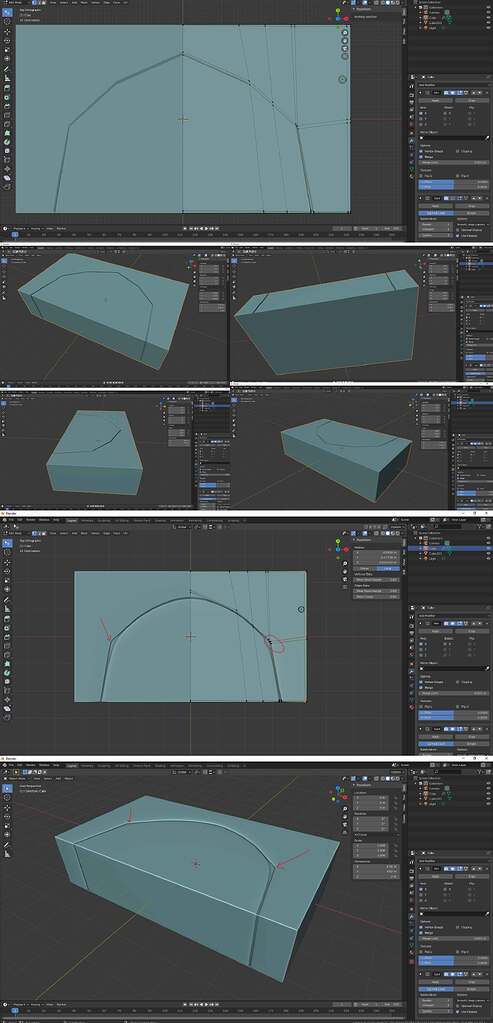
Task: Toggle the Merge checkbox in arch screenshot
Action: pyautogui.click(x=421, y=688)
